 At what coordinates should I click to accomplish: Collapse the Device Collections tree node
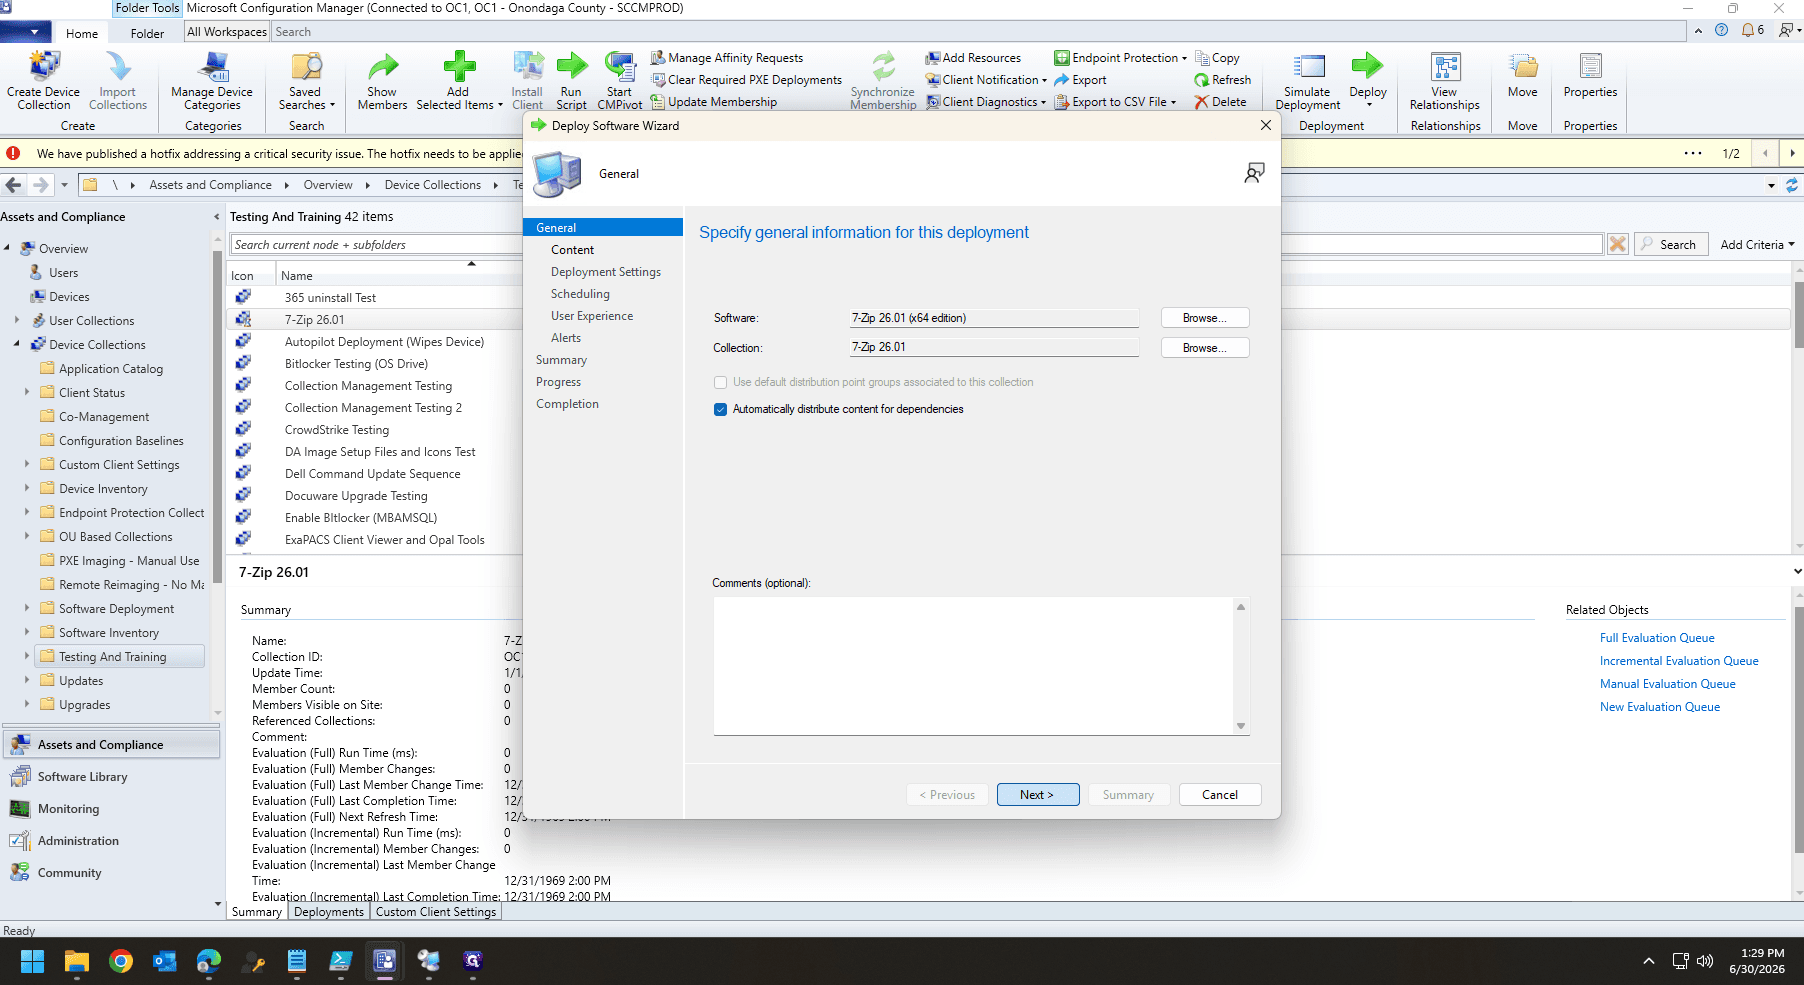[x=17, y=345]
